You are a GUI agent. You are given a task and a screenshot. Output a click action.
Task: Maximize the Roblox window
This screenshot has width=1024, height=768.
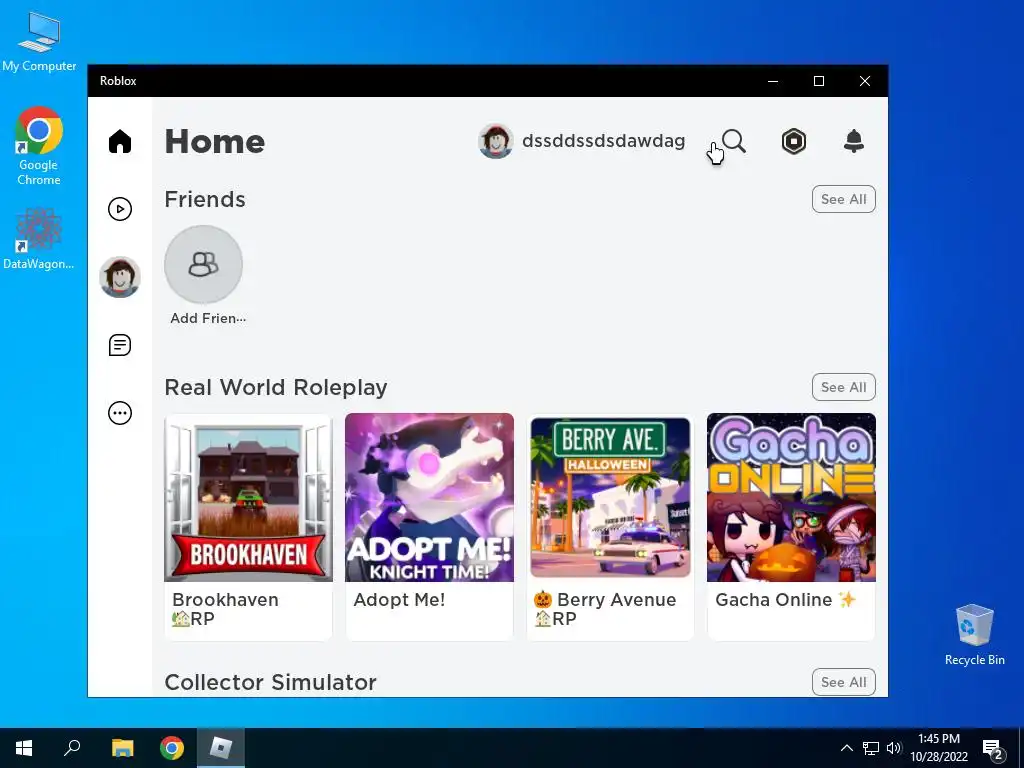tap(819, 81)
